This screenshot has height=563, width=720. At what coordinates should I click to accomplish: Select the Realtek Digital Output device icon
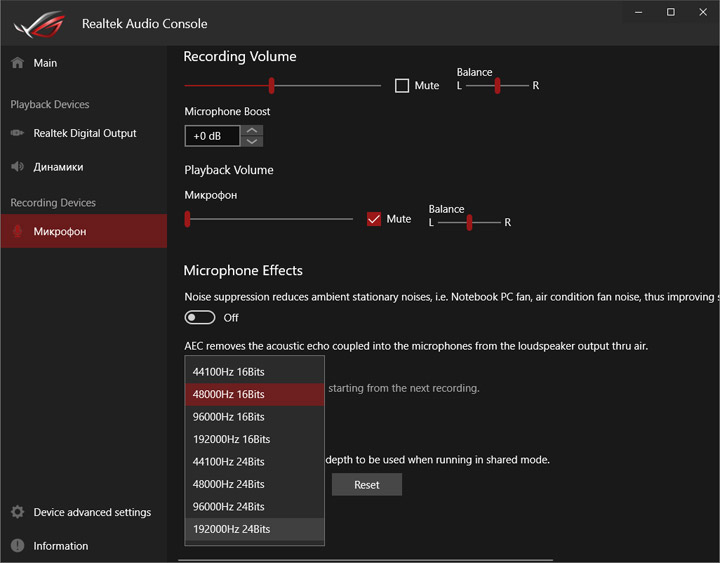17,133
